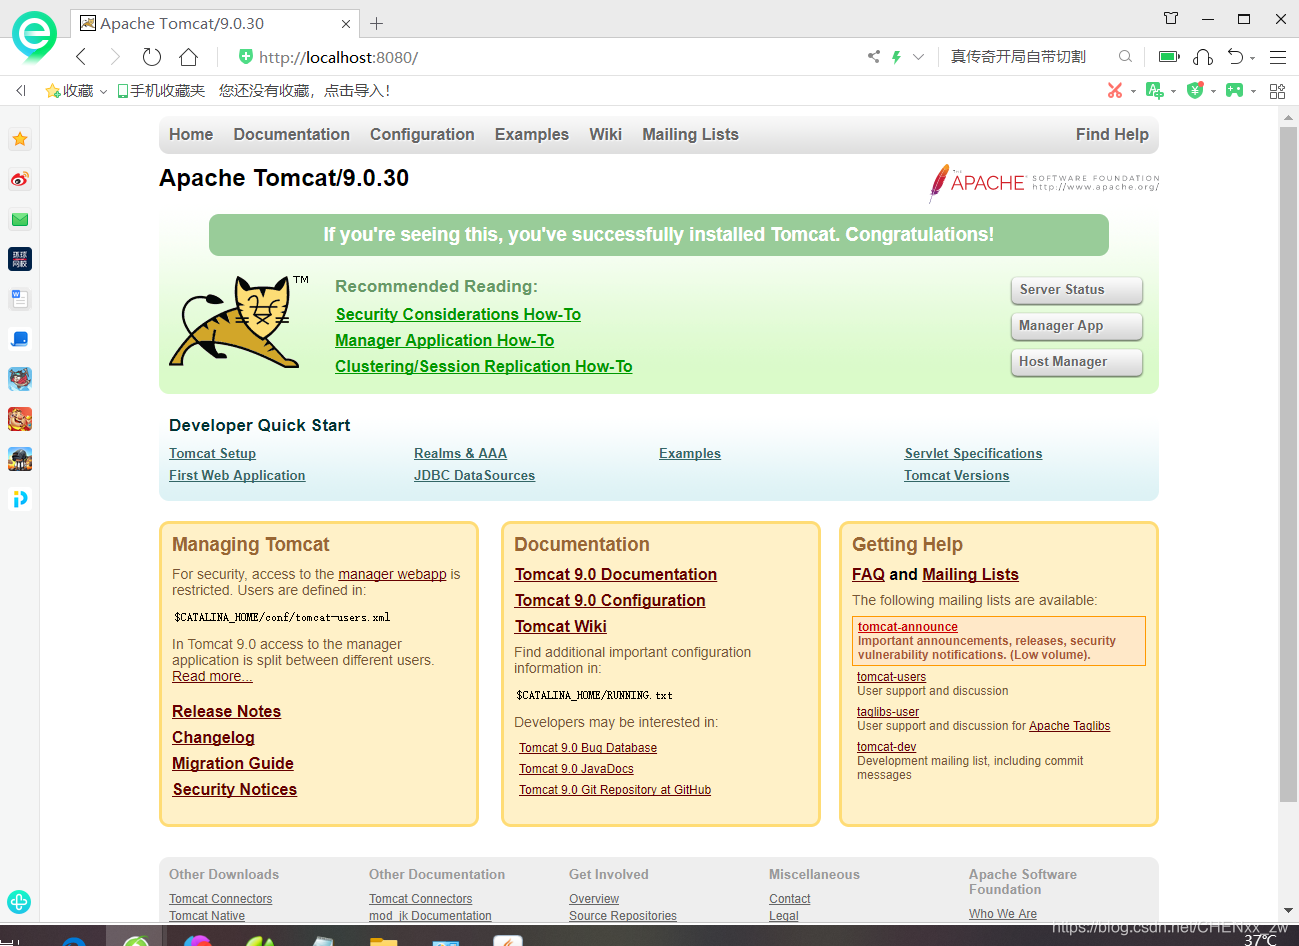The image size is (1299, 946).
Task: Open the yen shield dropdown arrow
Action: [x=1213, y=92]
